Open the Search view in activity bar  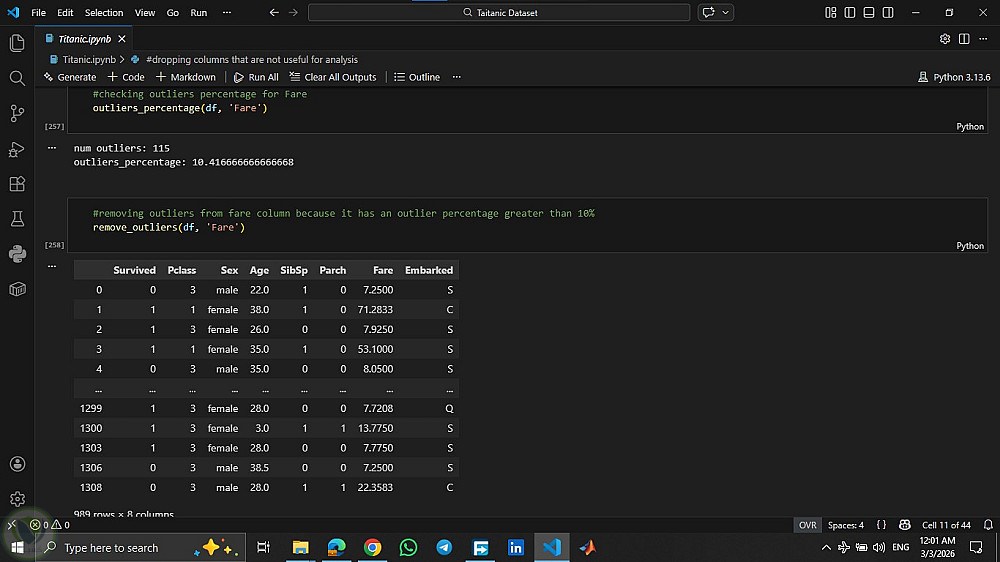[17, 78]
